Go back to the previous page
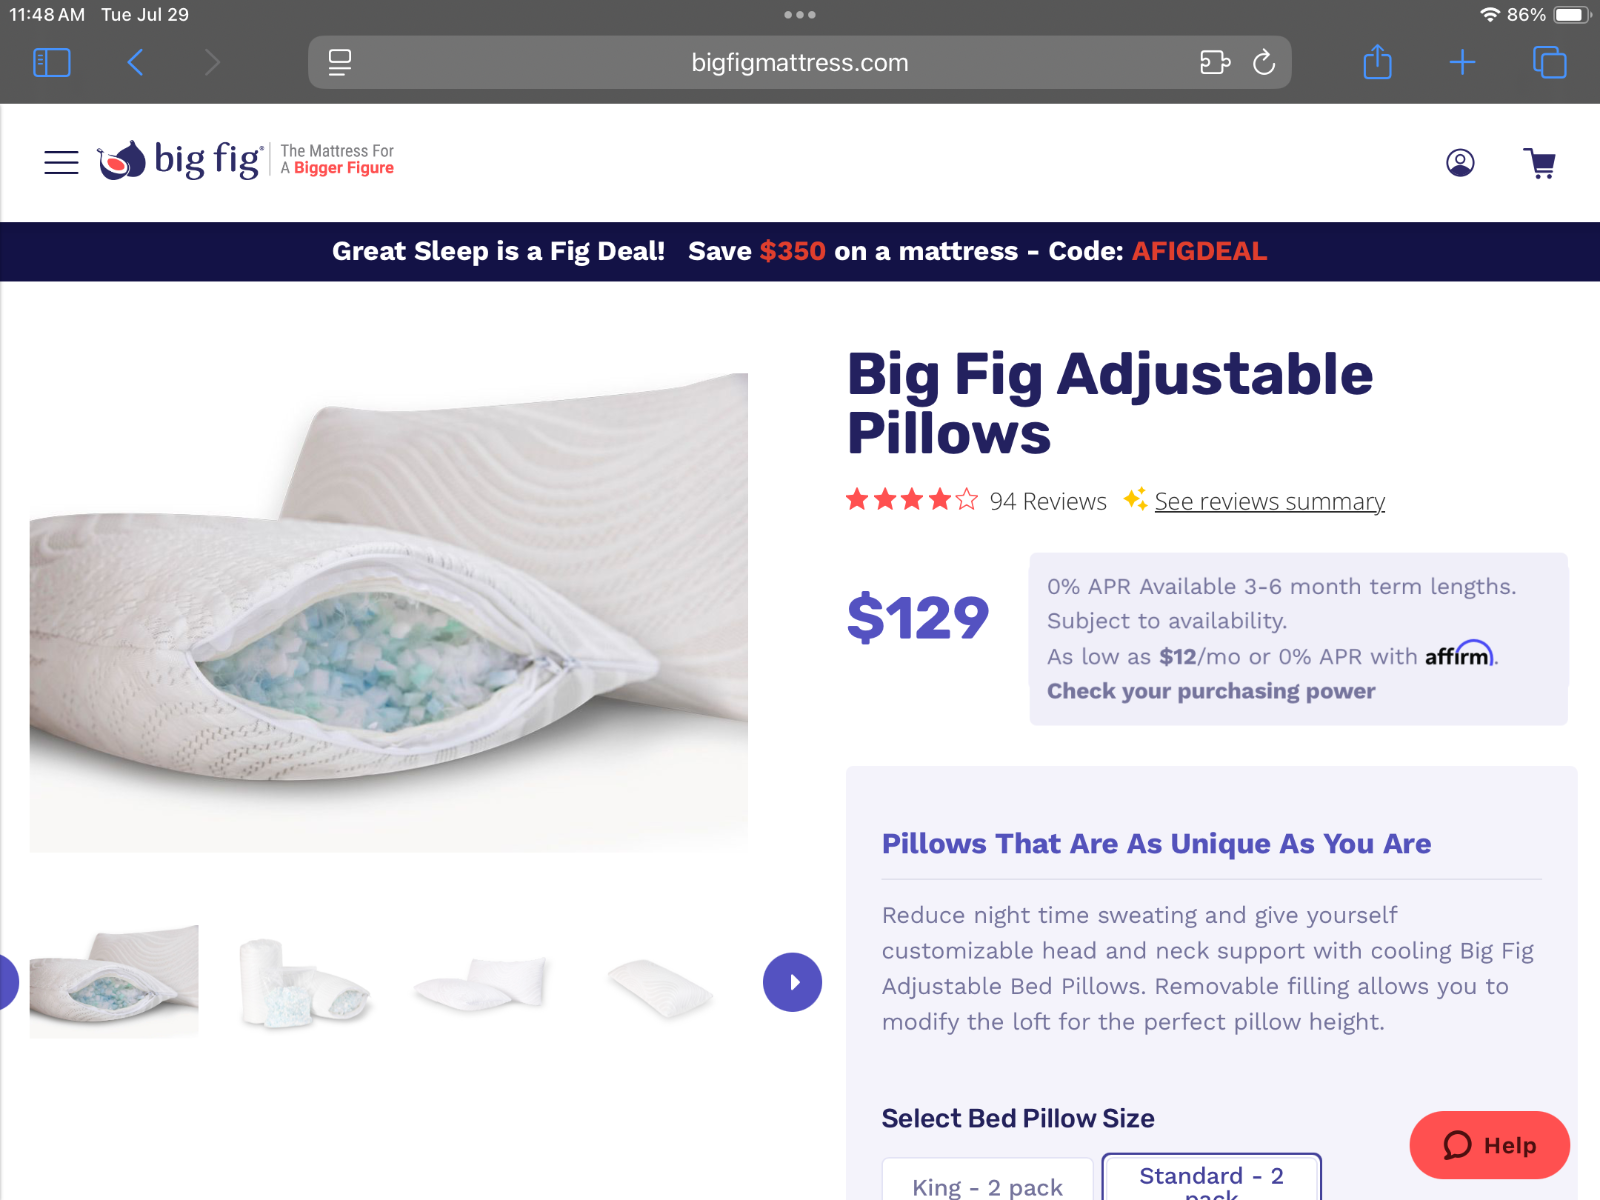This screenshot has height=1200, width=1600. click(136, 63)
